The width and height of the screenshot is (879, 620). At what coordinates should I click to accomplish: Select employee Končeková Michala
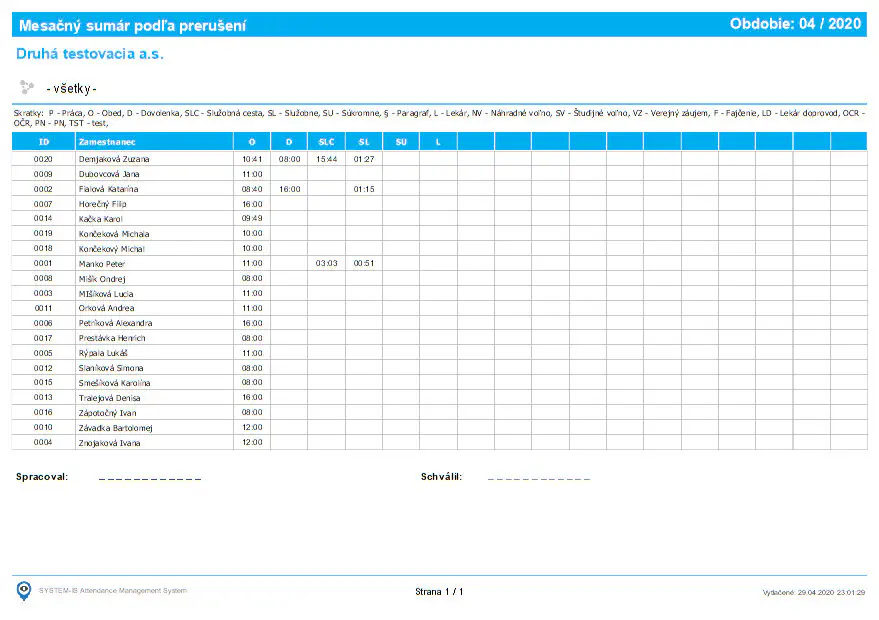point(114,234)
